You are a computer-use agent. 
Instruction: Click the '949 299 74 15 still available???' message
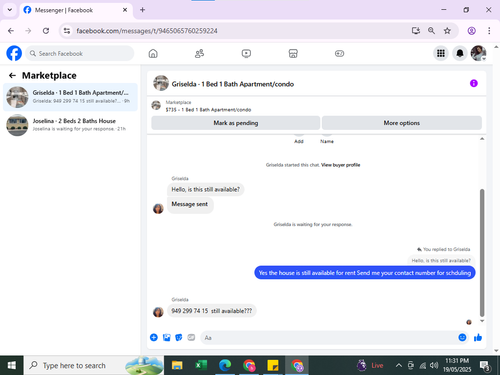[x=212, y=311]
